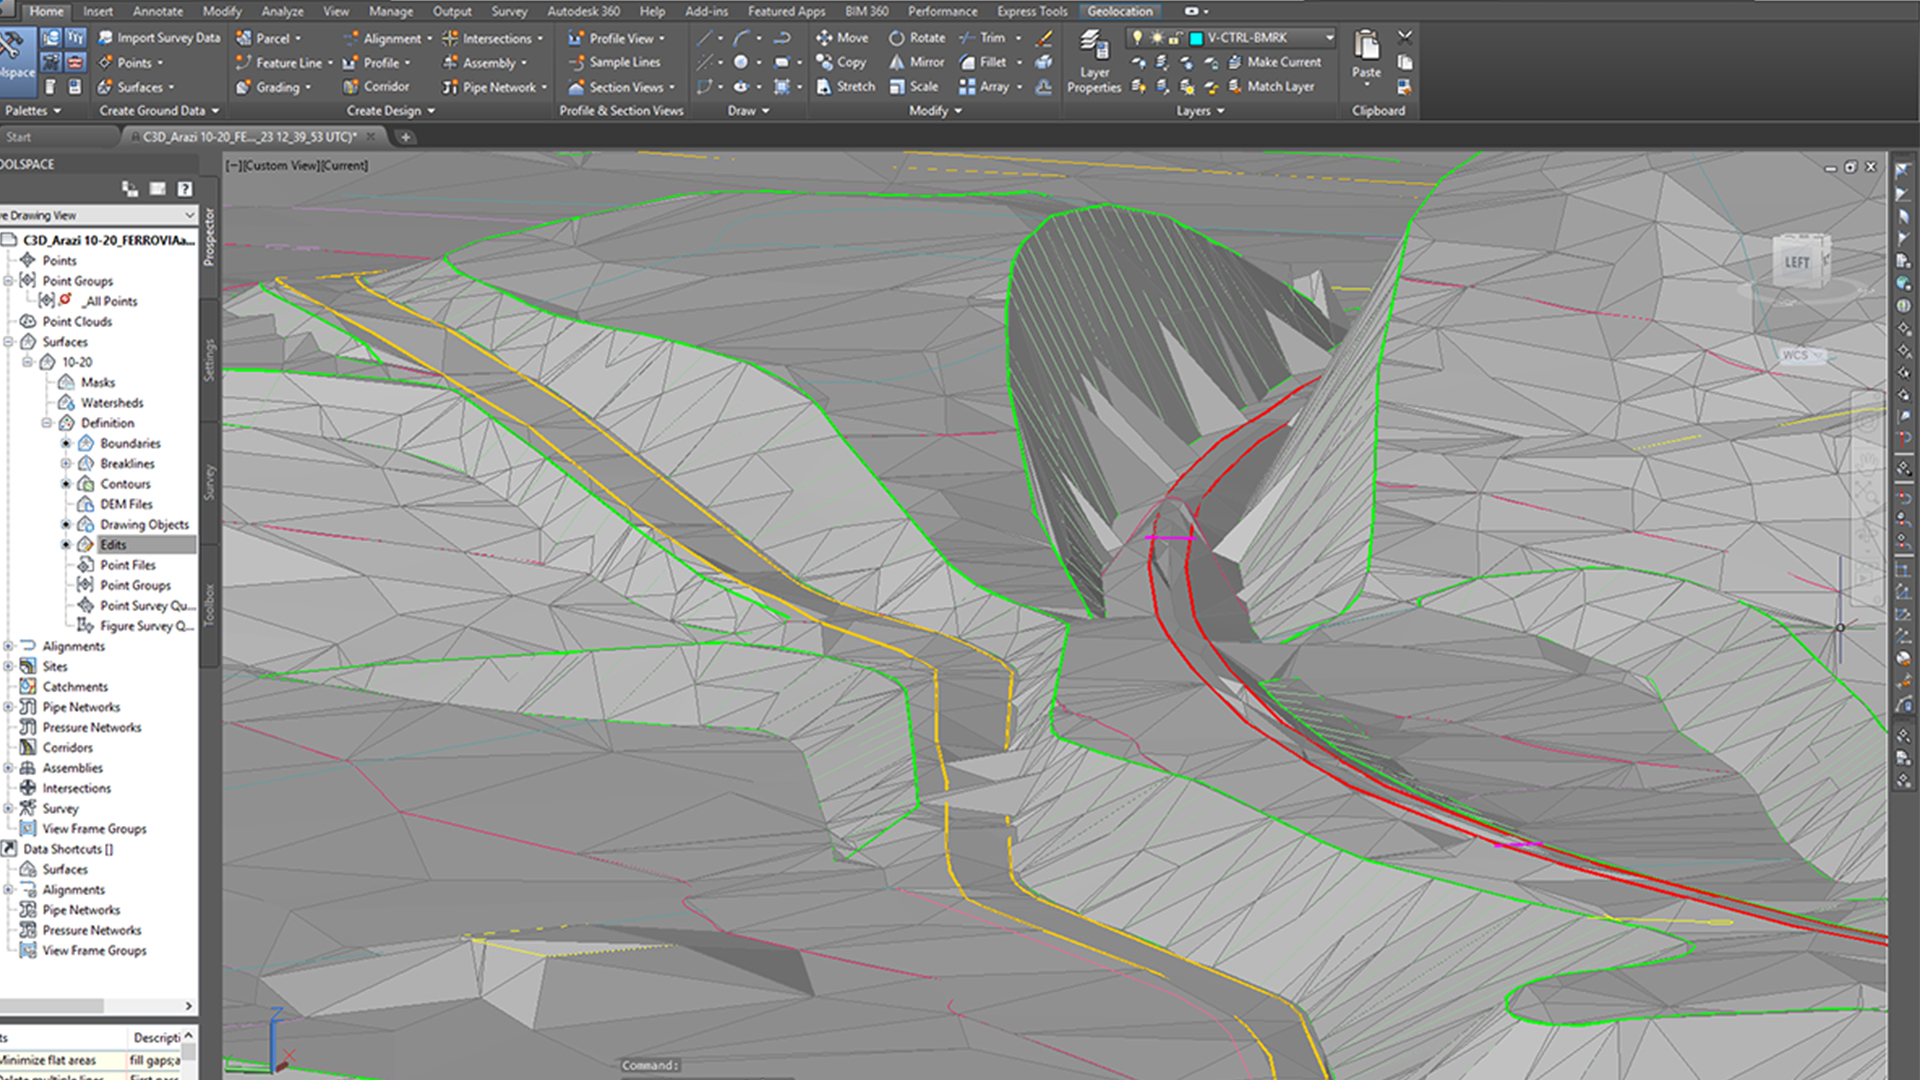Expand the Alignments tree node
Viewport: 1920px width, 1080px height.
click(8, 646)
